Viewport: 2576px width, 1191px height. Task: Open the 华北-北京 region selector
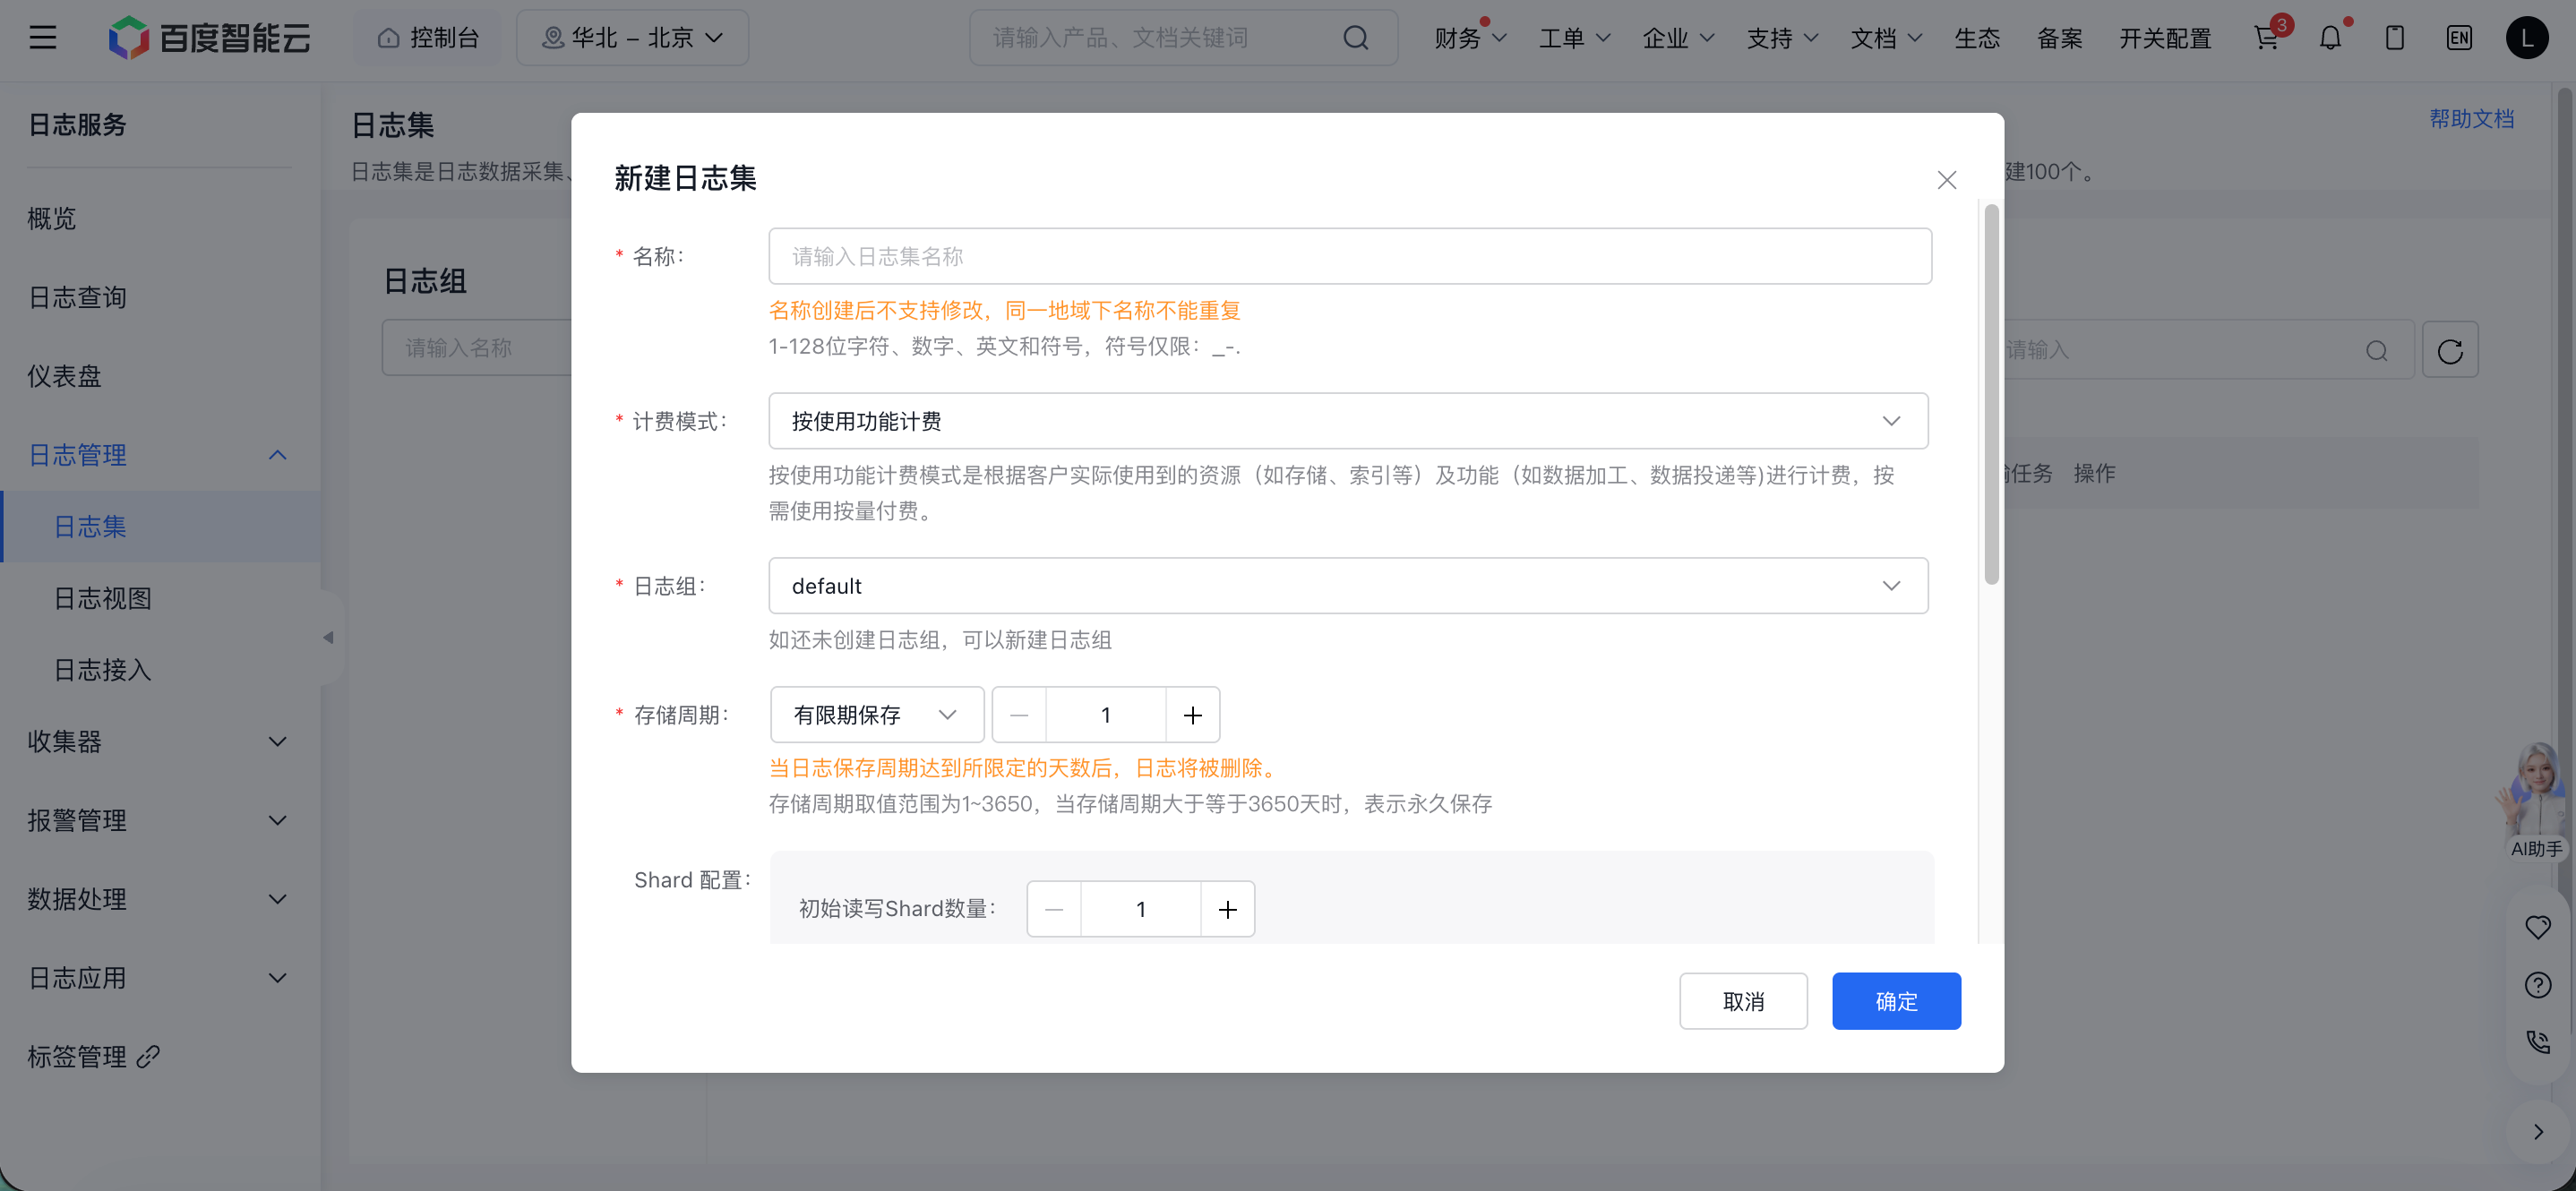632,38
